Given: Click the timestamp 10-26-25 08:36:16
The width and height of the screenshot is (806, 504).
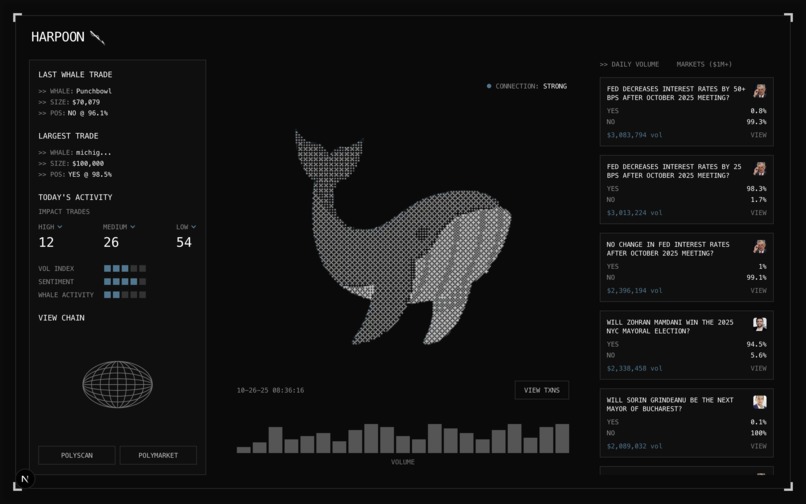Looking at the screenshot, I should [x=270, y=390].
